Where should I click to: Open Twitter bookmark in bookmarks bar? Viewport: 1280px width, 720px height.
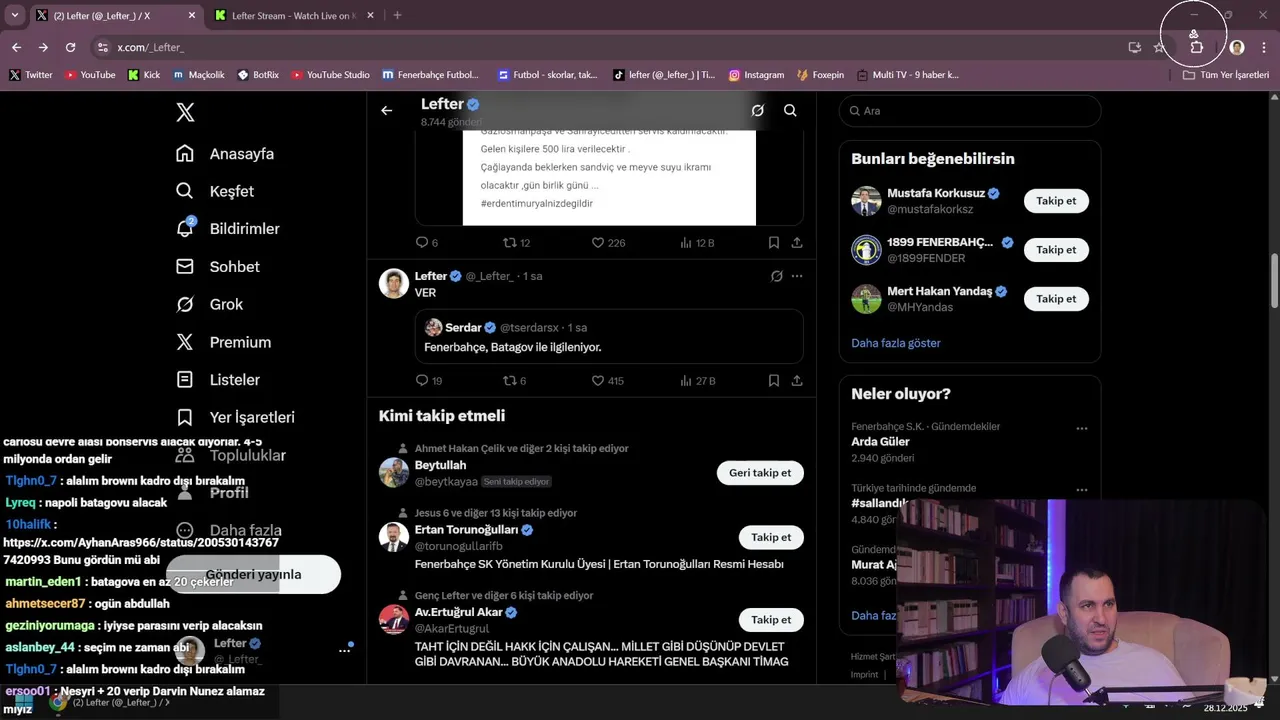click(31, 75)
